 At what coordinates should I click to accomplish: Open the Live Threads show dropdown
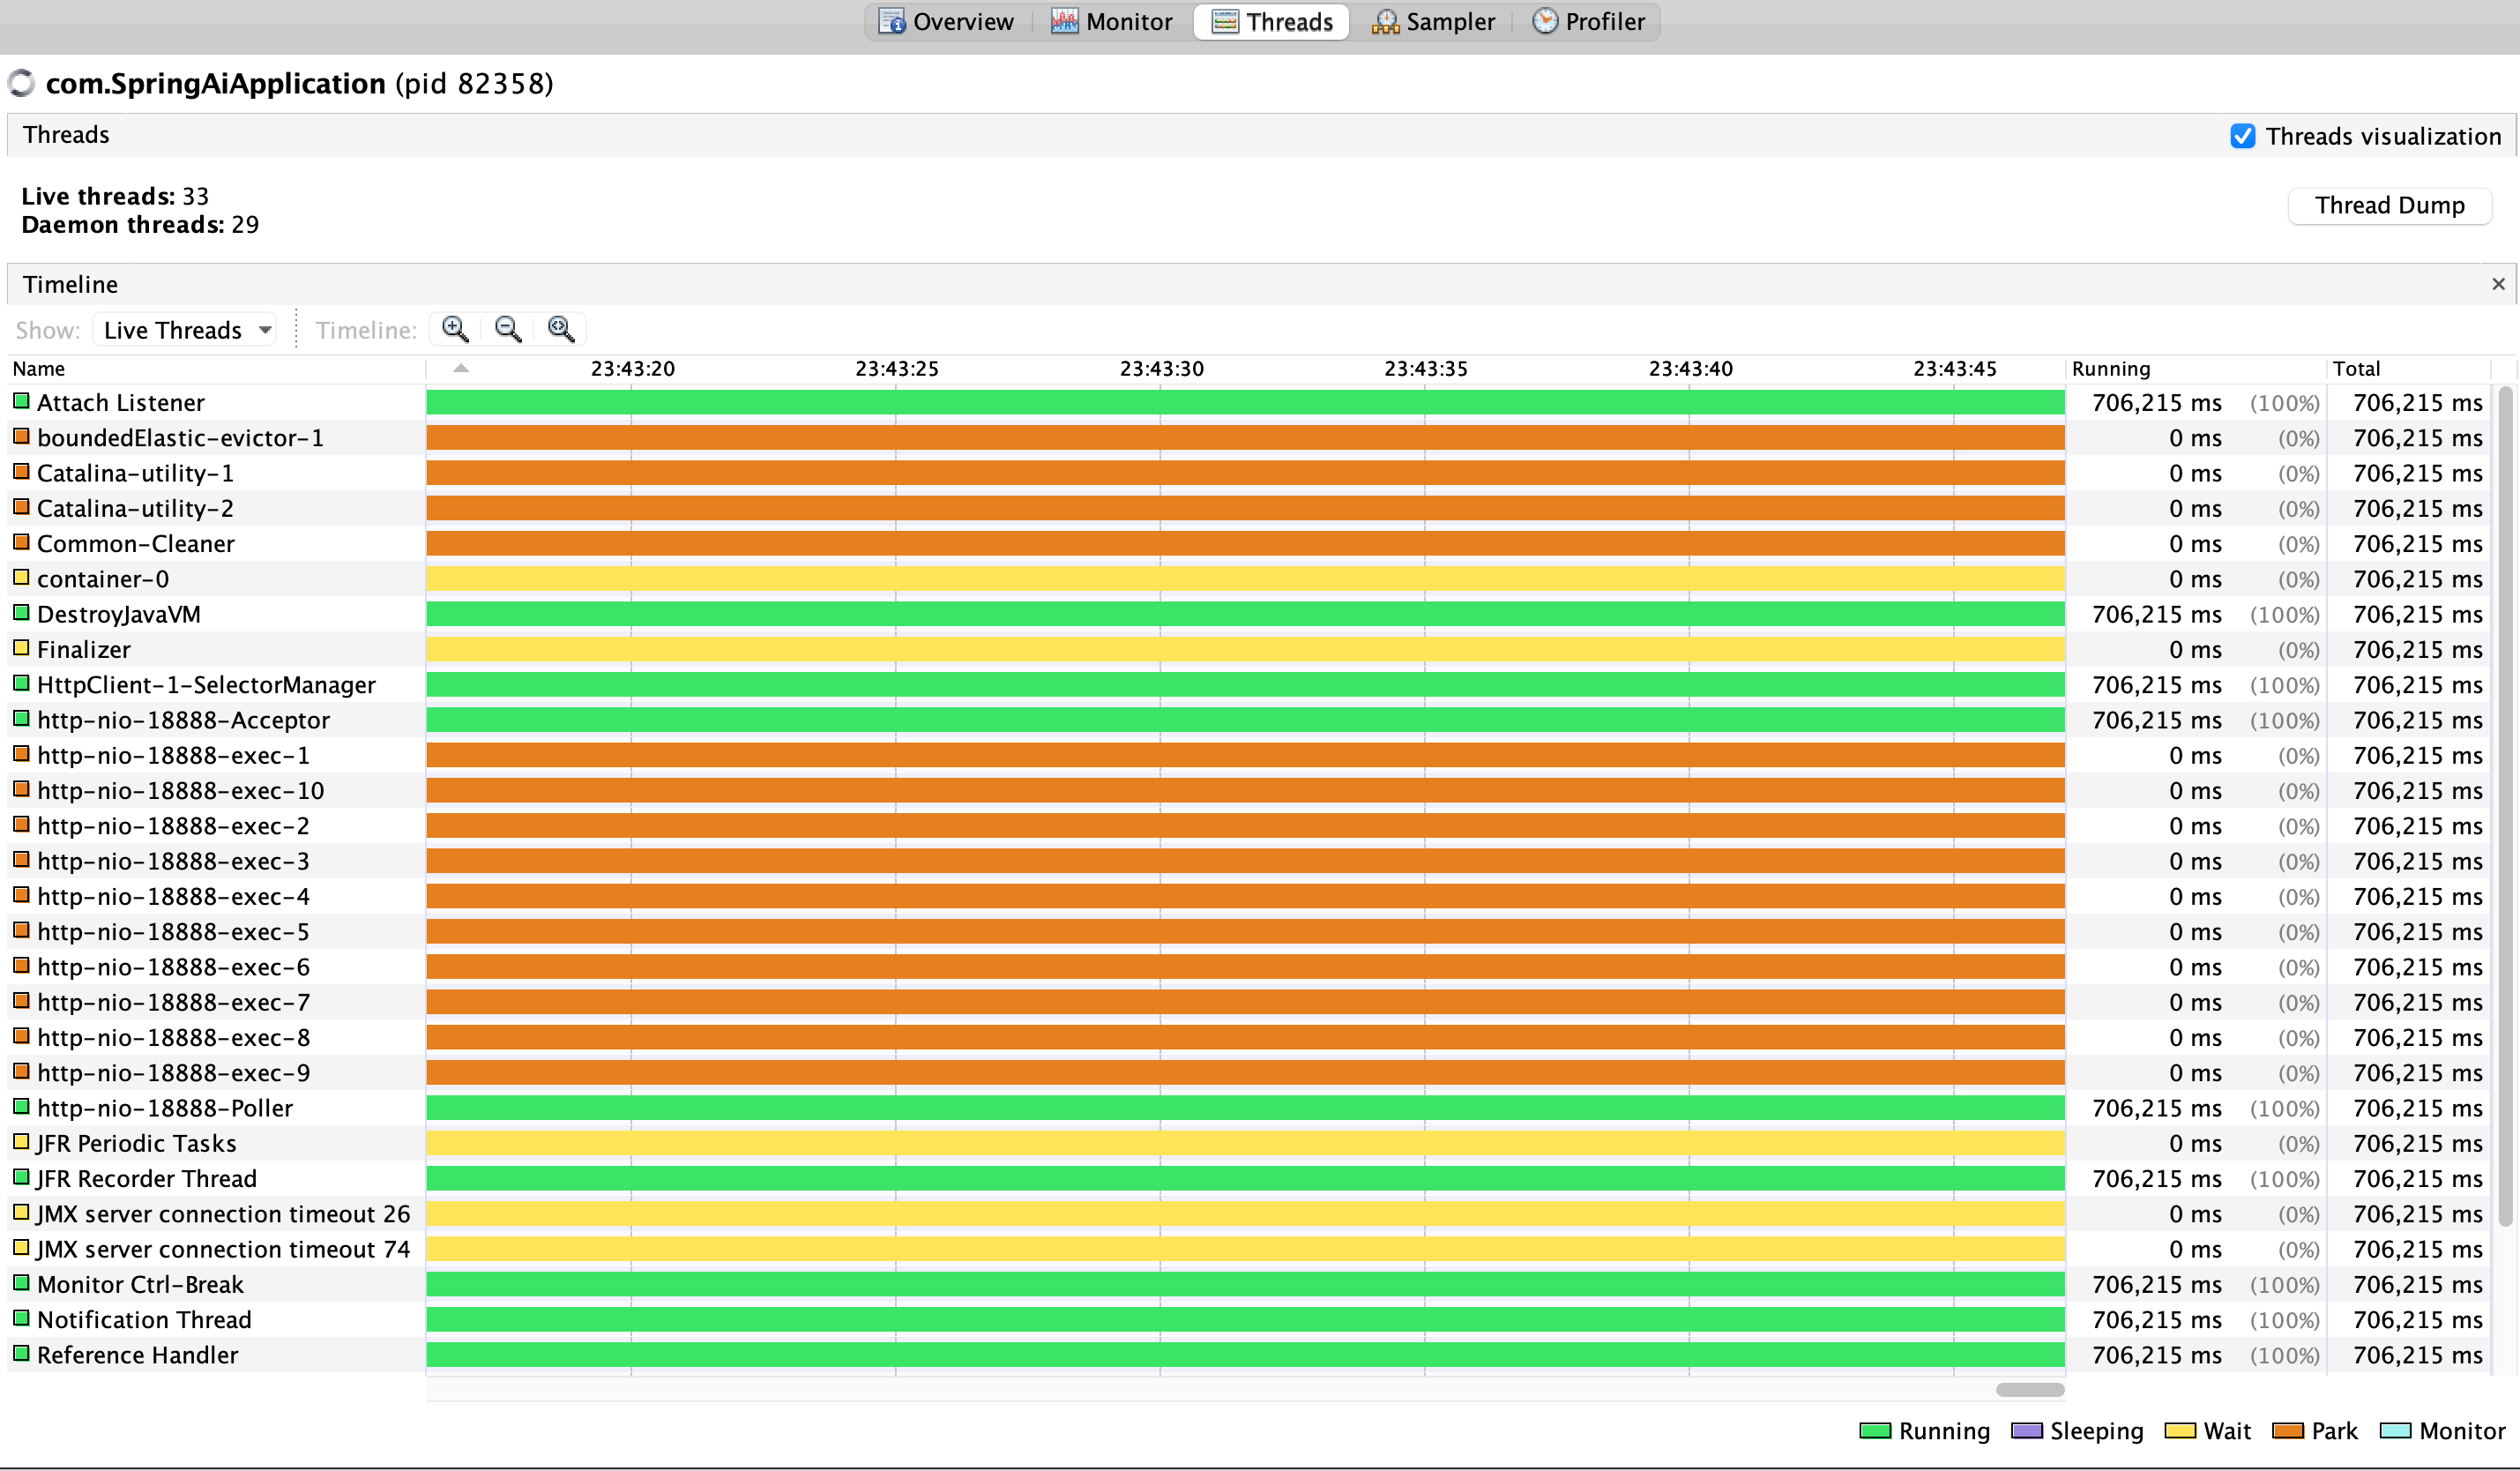[186, 329]
